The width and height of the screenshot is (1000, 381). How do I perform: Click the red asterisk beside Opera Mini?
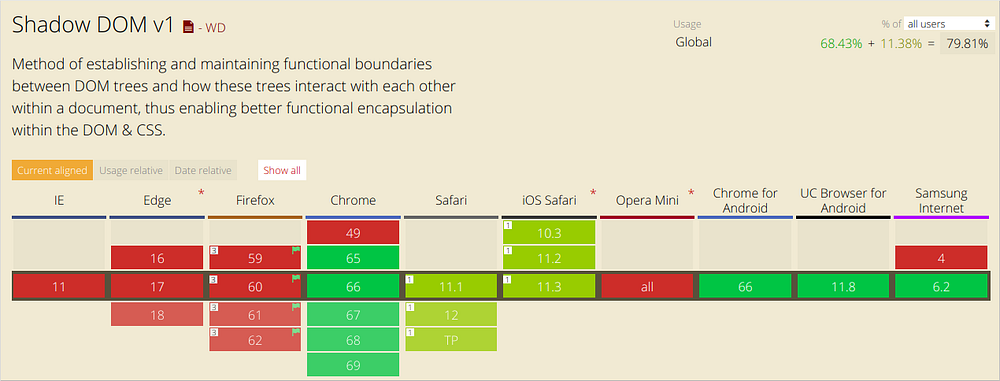691,192
